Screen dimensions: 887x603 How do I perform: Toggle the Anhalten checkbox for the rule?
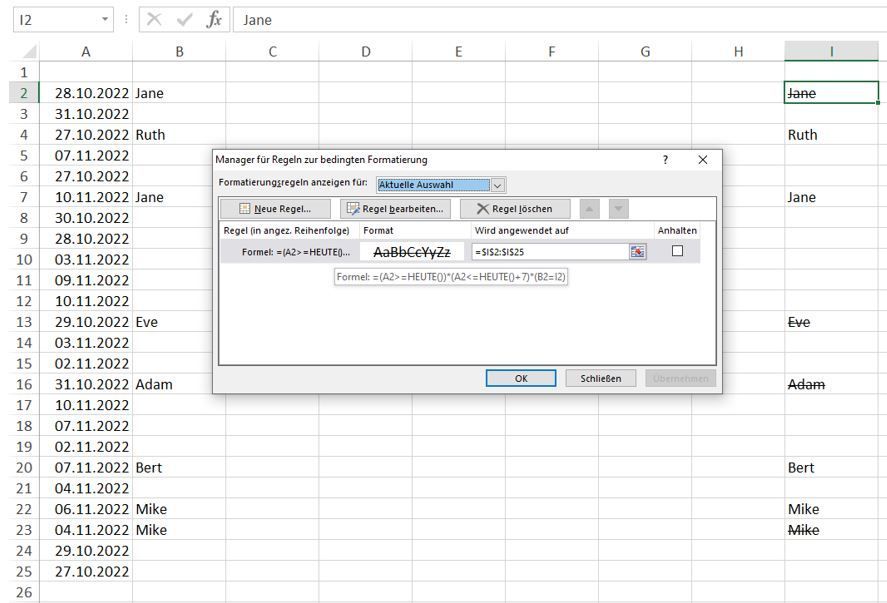(x=677, y=251)
